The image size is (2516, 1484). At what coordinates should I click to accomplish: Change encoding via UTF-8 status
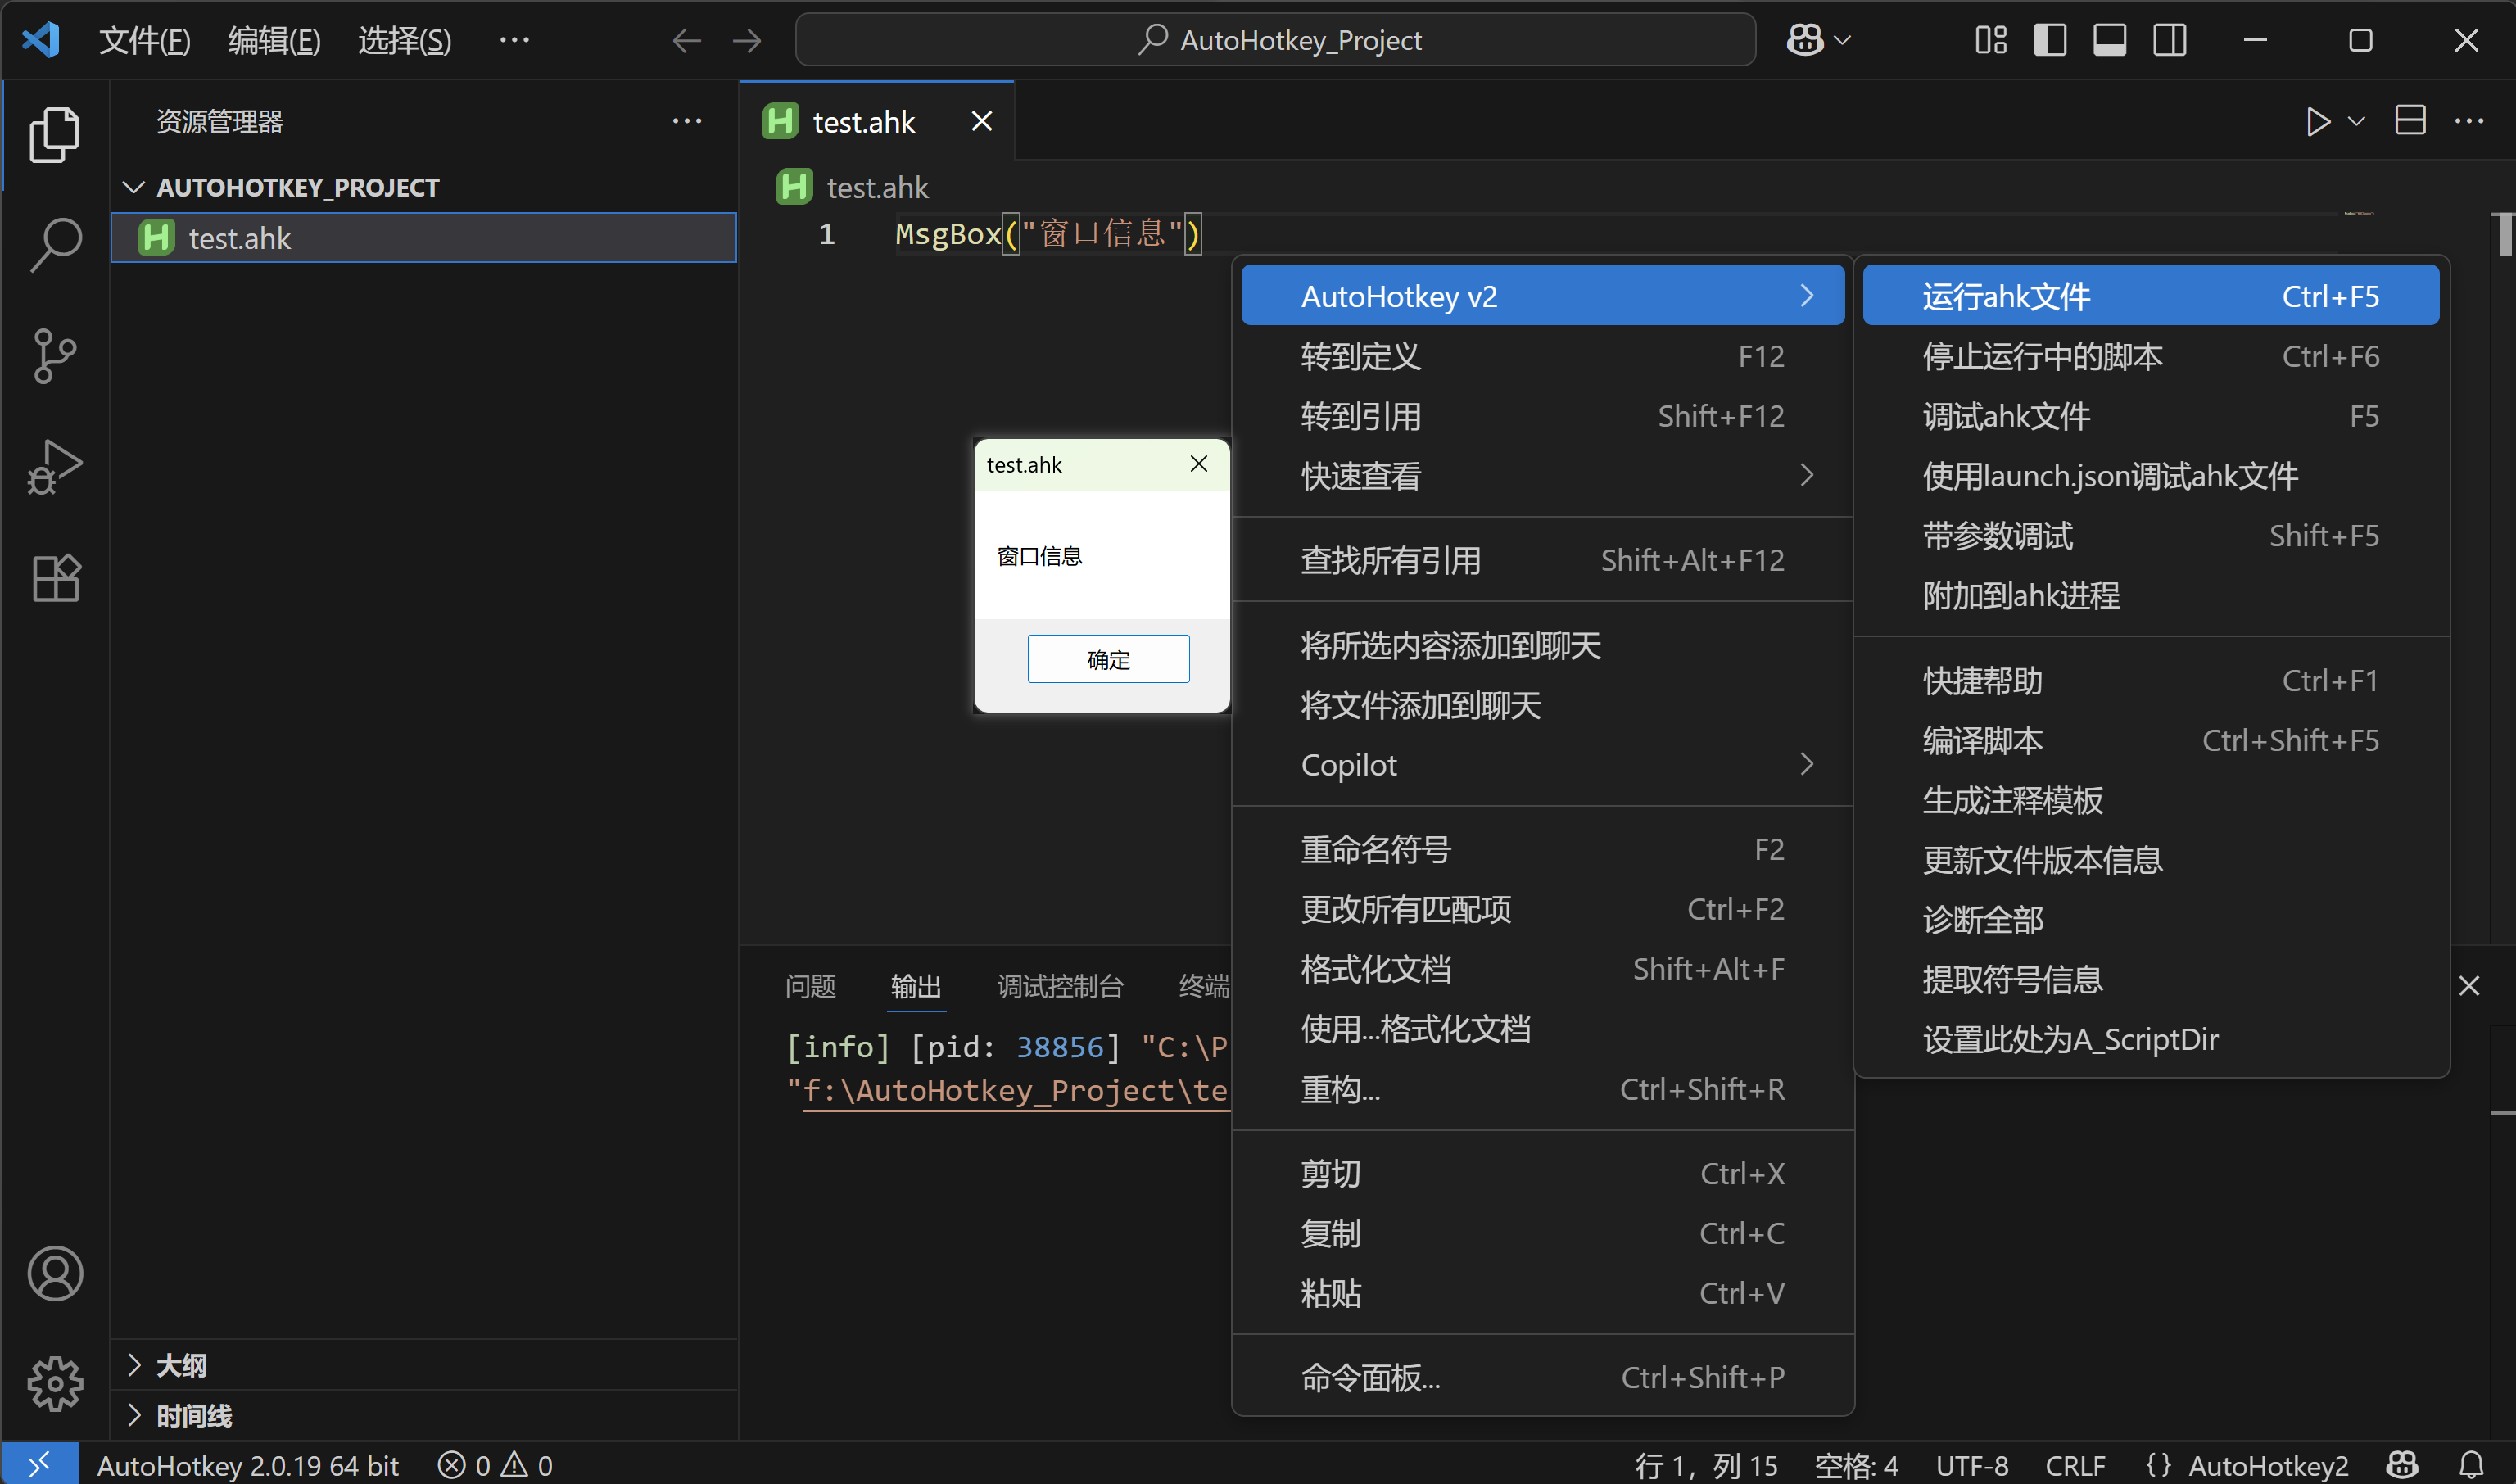click(x=1971, y=1465)
